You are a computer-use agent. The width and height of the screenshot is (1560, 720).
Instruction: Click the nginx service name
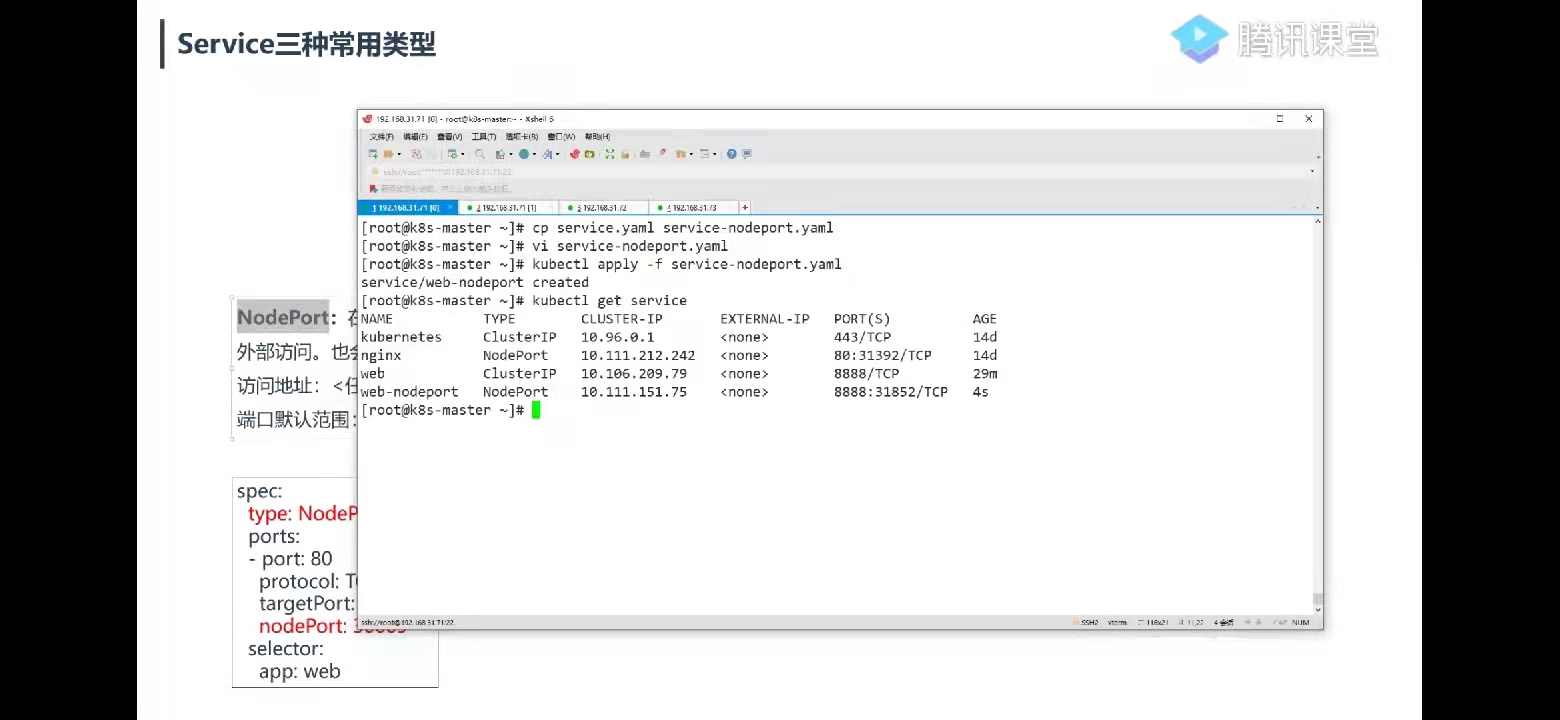(381, 355)
